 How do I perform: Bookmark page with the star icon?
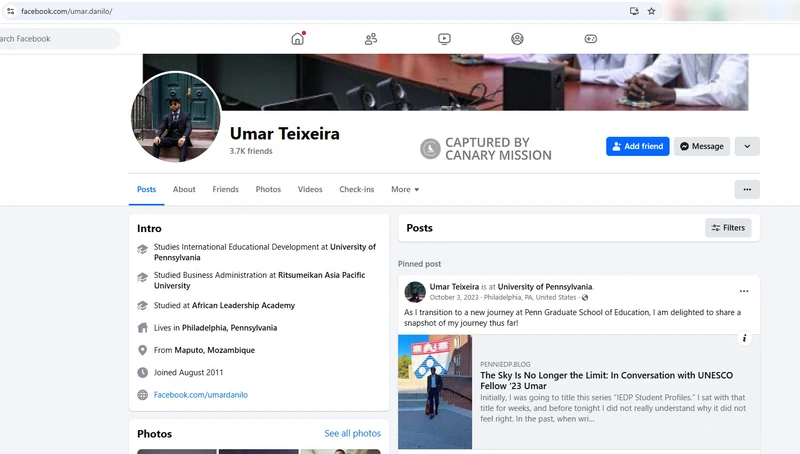[x=652, y=11]
